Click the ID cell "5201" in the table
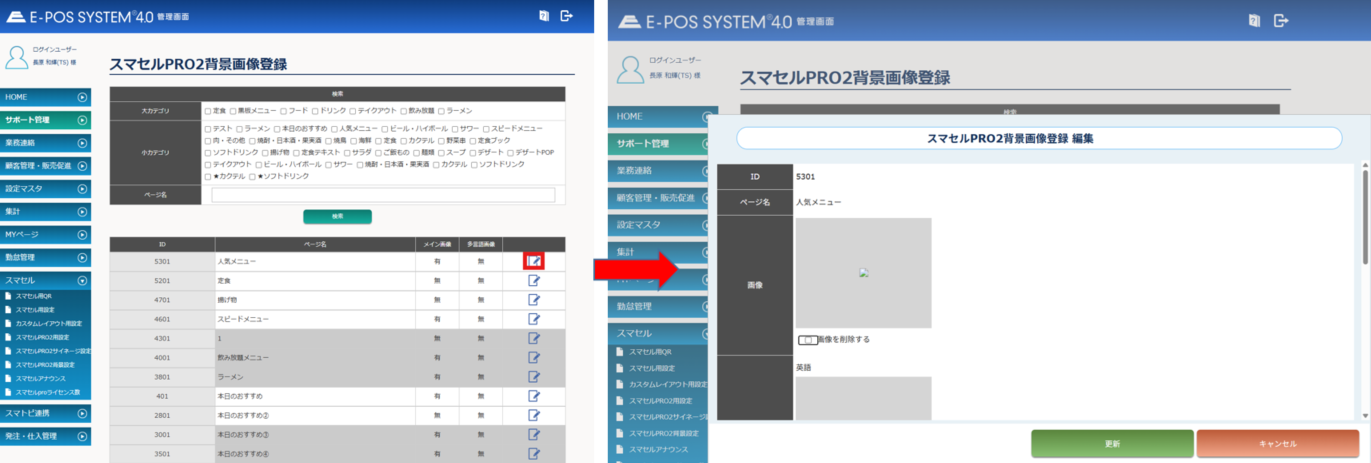The image size is (1371, 463). [x=162, y=280]
